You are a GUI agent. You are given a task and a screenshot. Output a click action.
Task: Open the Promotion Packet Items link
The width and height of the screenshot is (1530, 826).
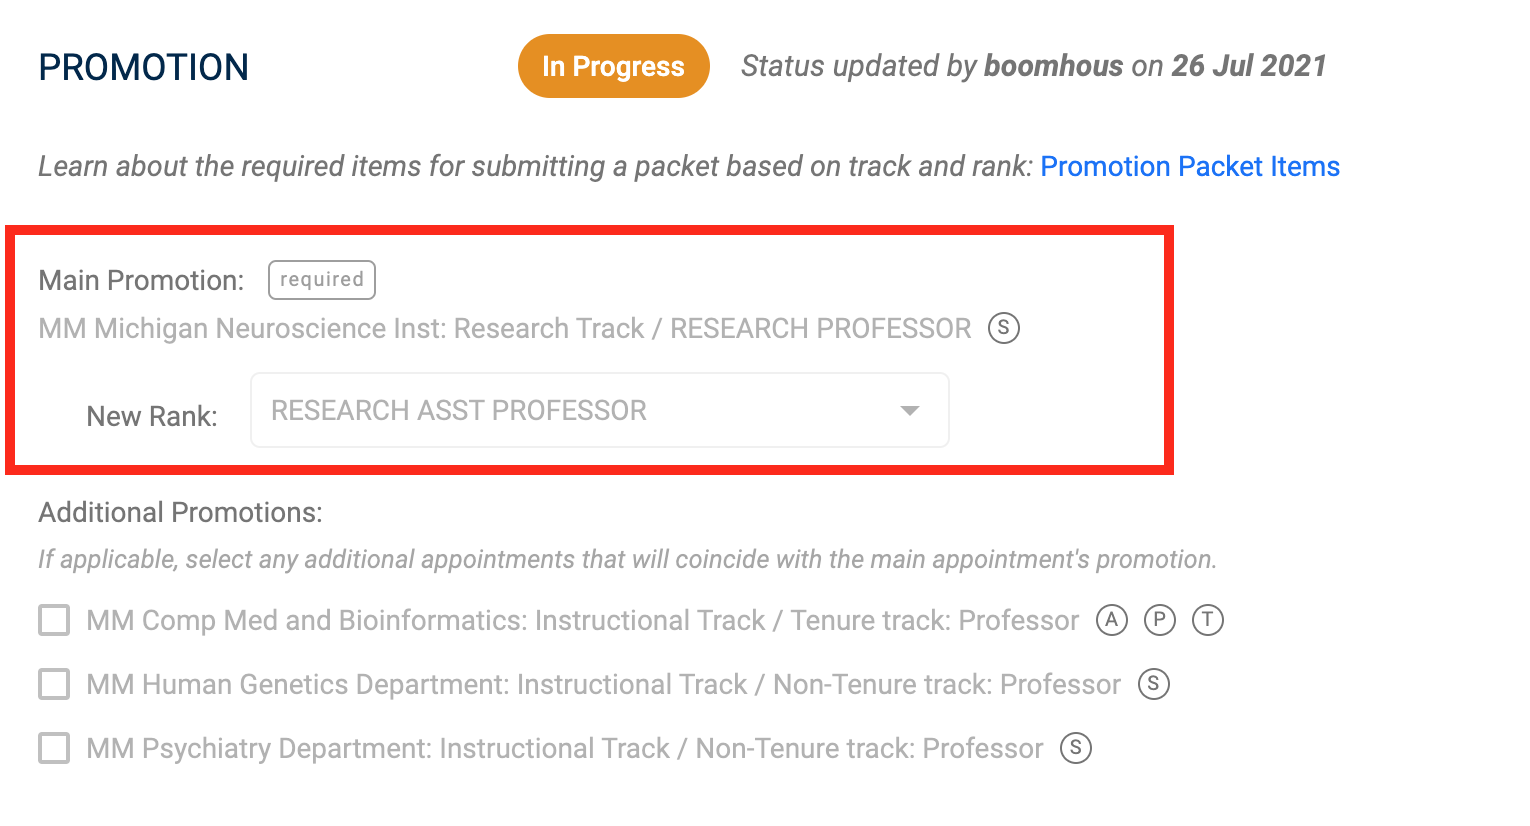1190,166
